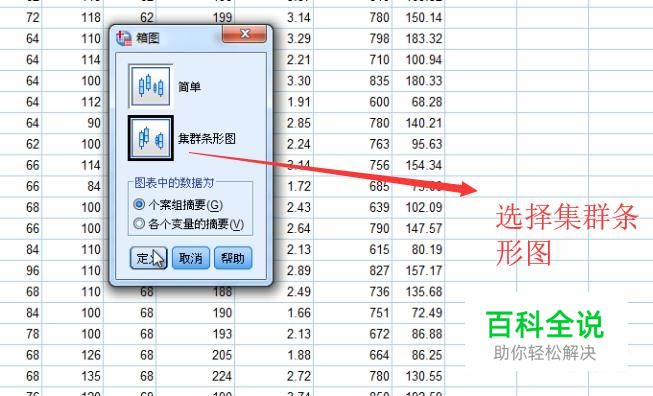Viewport: 653px width, 396px height.
Task: Open help with the 帮助 button
Action: [233, 258]
